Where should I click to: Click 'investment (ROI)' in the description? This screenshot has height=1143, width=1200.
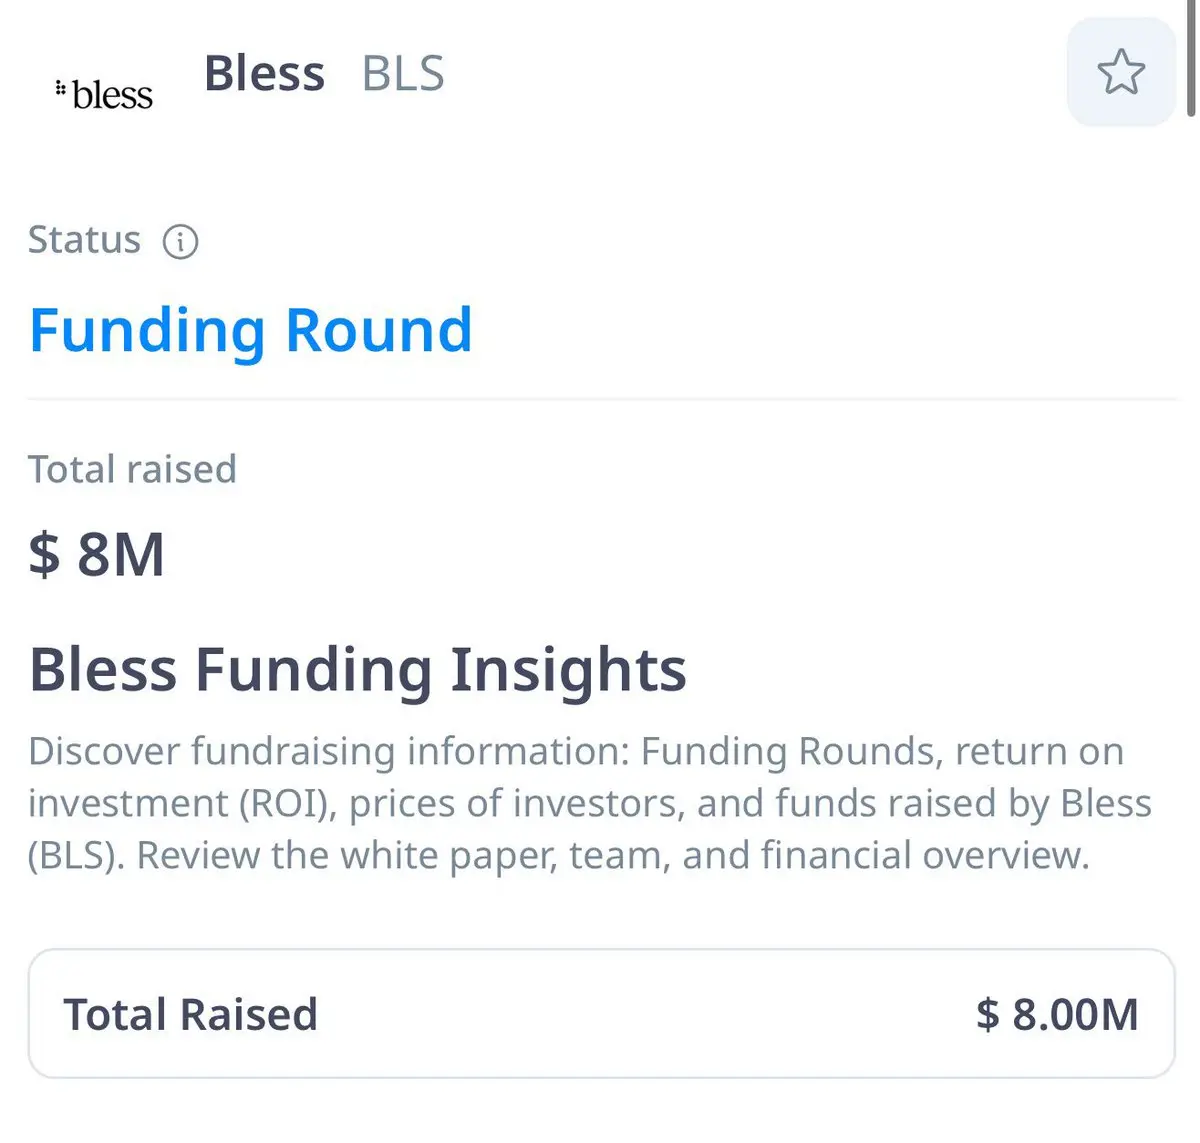click(181, 804)
